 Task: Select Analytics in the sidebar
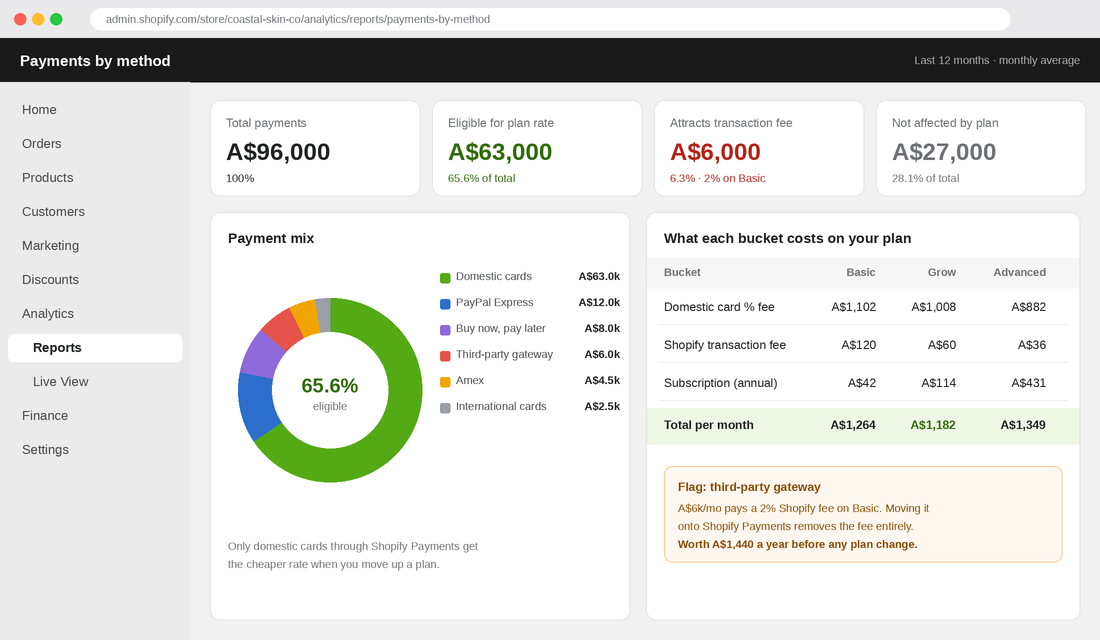coord(48,314)
